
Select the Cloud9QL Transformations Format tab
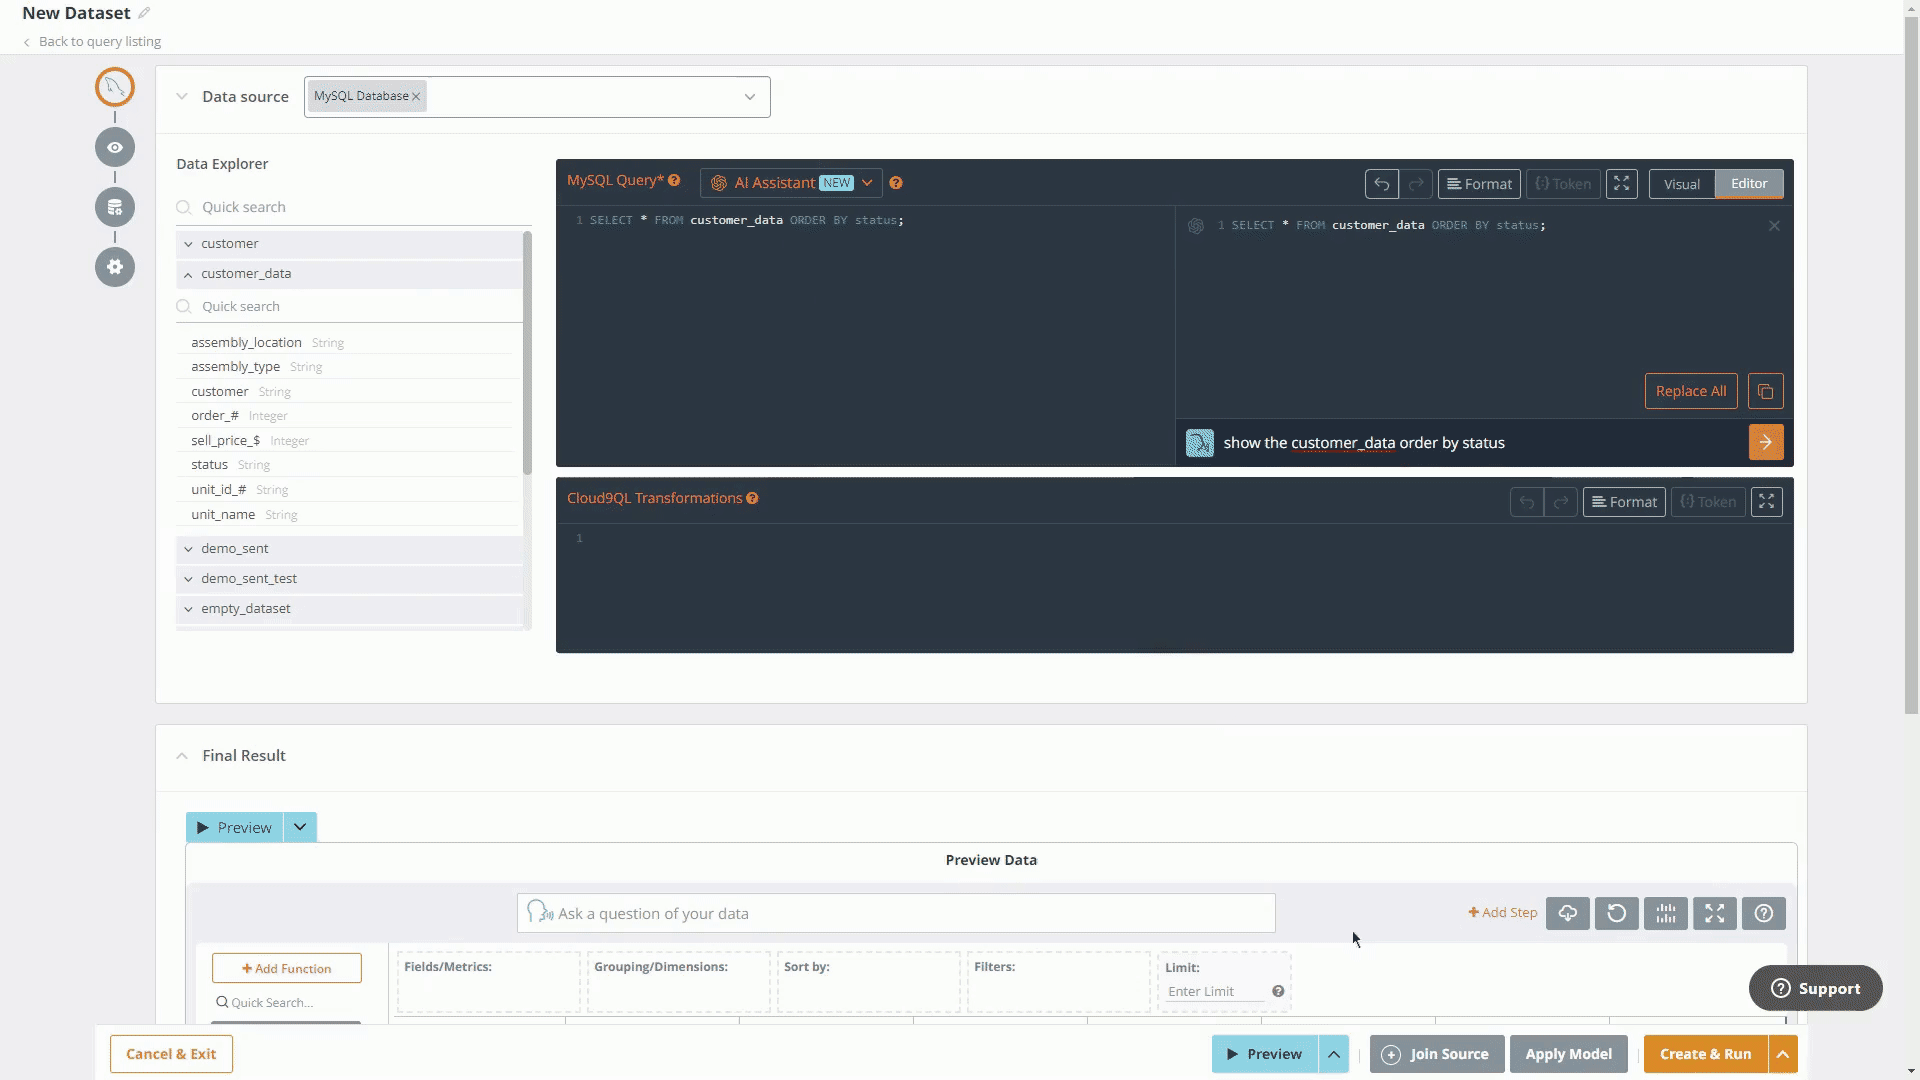1625,501
